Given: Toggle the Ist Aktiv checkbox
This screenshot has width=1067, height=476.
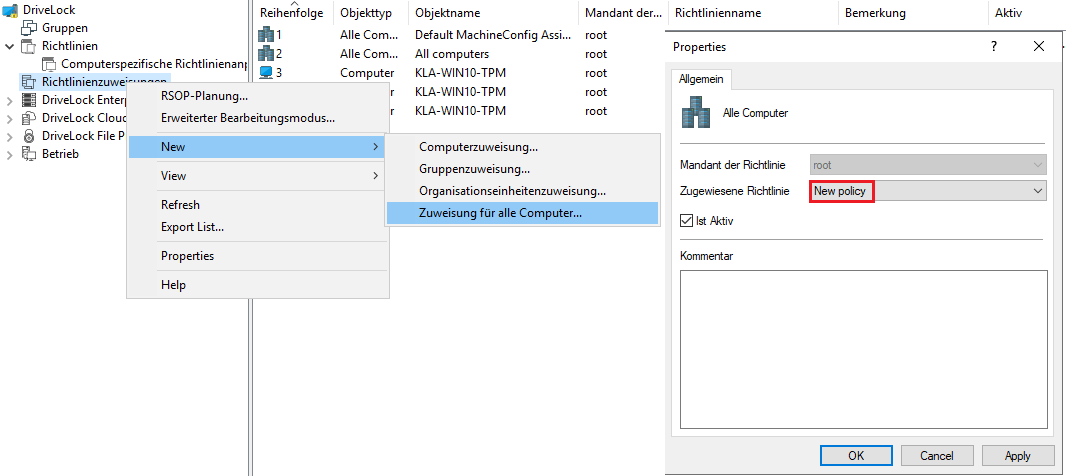Looking at the screenshot, I should pos(686,221).
